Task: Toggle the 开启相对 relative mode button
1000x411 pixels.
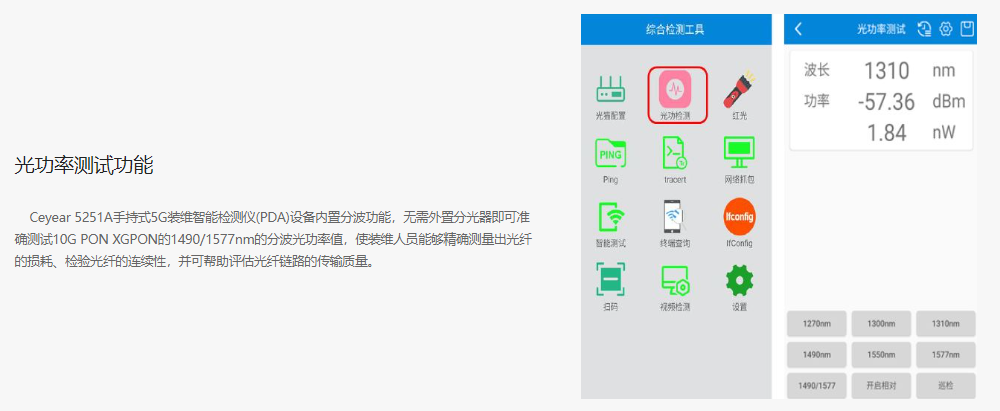Action: pyautogui.click(x=881, y=385)
